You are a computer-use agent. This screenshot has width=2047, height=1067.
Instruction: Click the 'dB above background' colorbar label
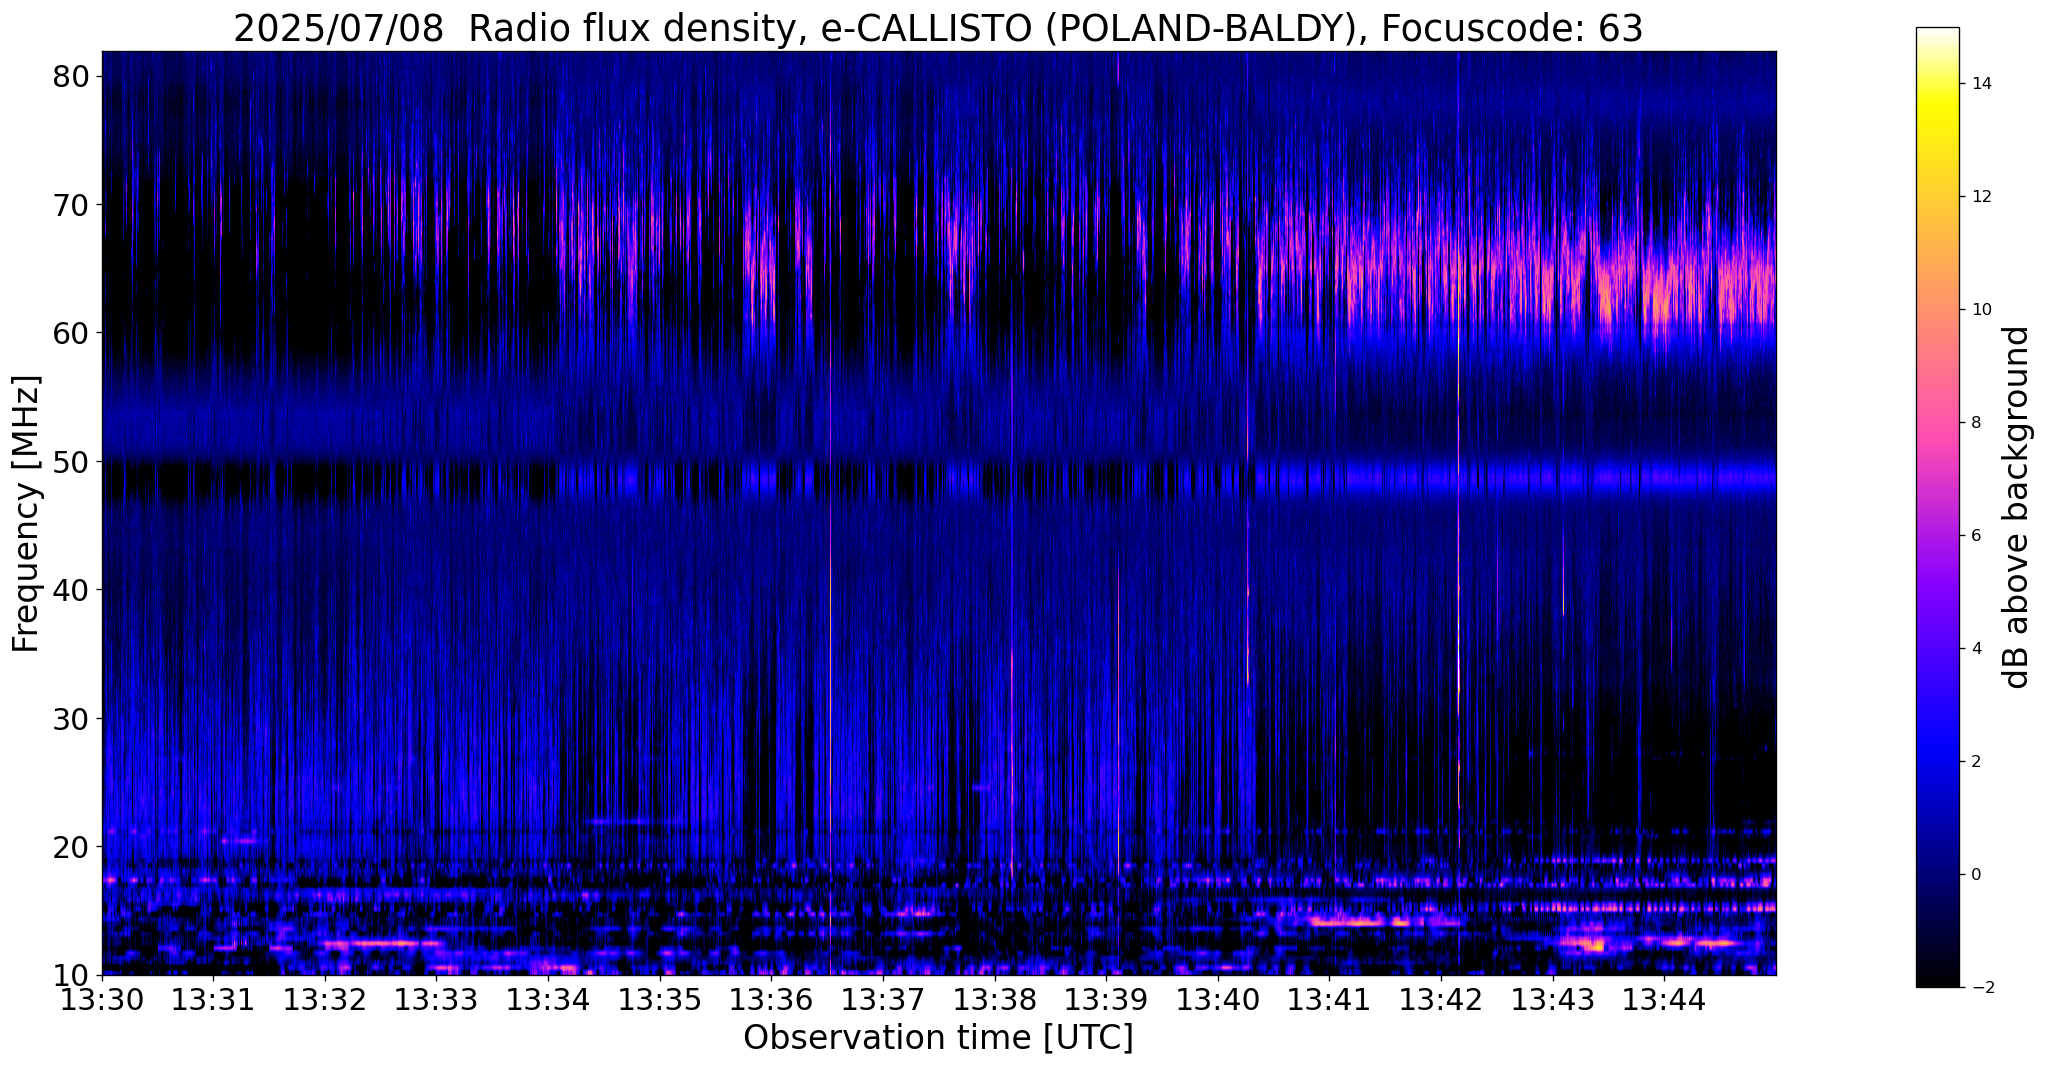(x=2016, y=507)
